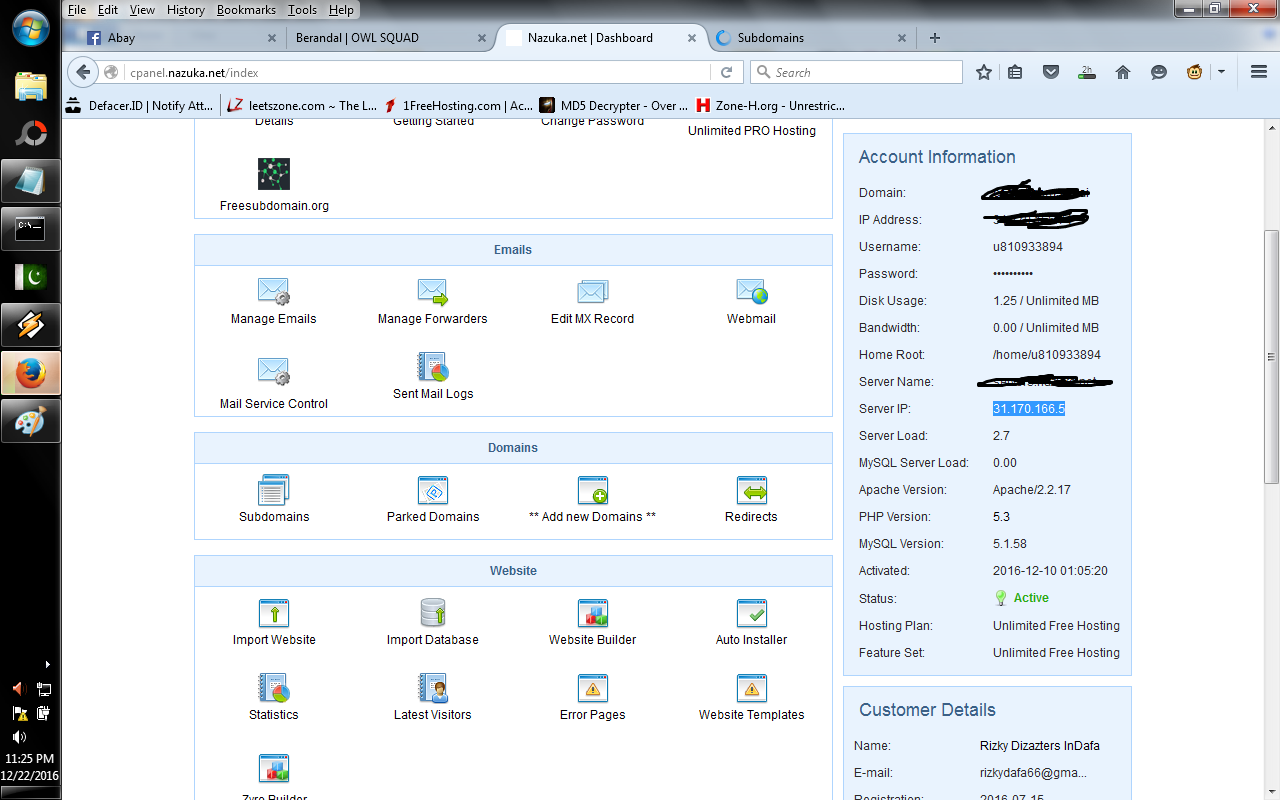Open the Auto Installer
1280x800 pixels.
[751, 623]
